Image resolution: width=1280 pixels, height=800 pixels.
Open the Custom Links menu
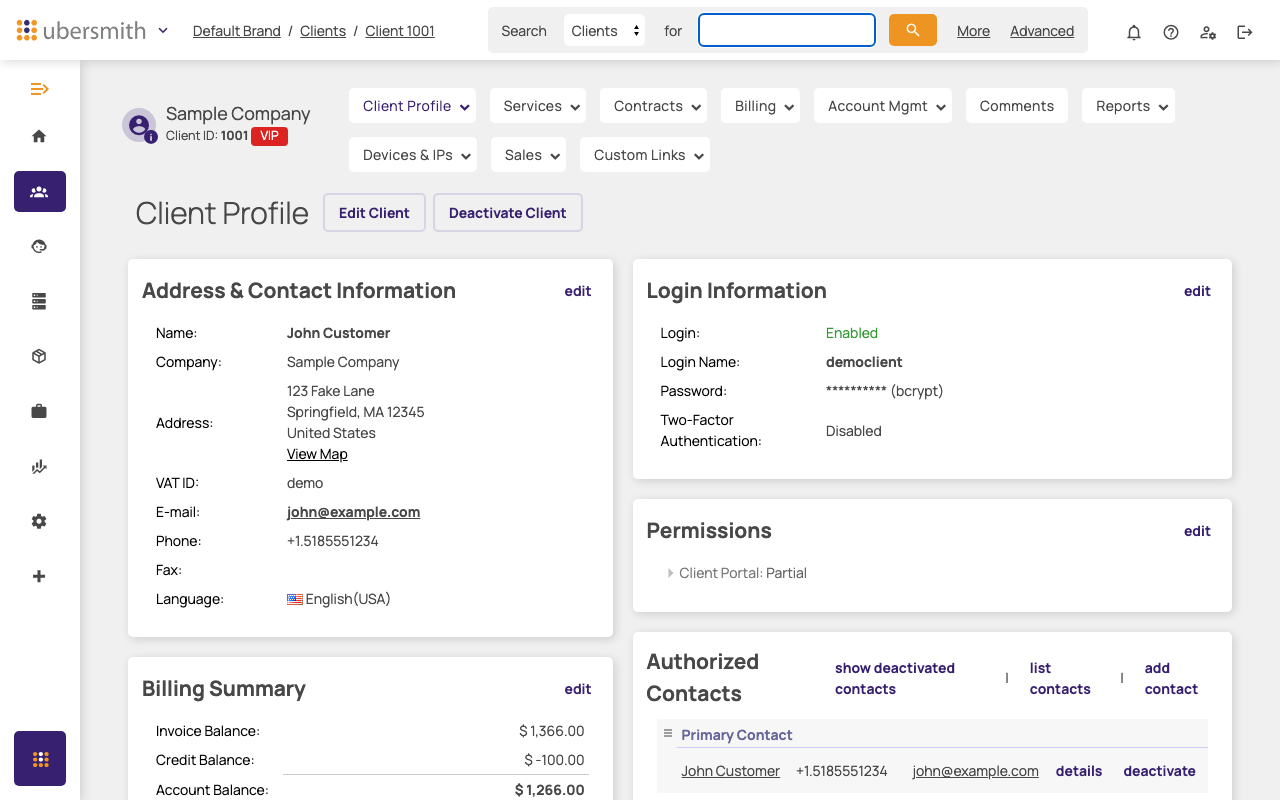pyautogui.click(x=645, y=155)
